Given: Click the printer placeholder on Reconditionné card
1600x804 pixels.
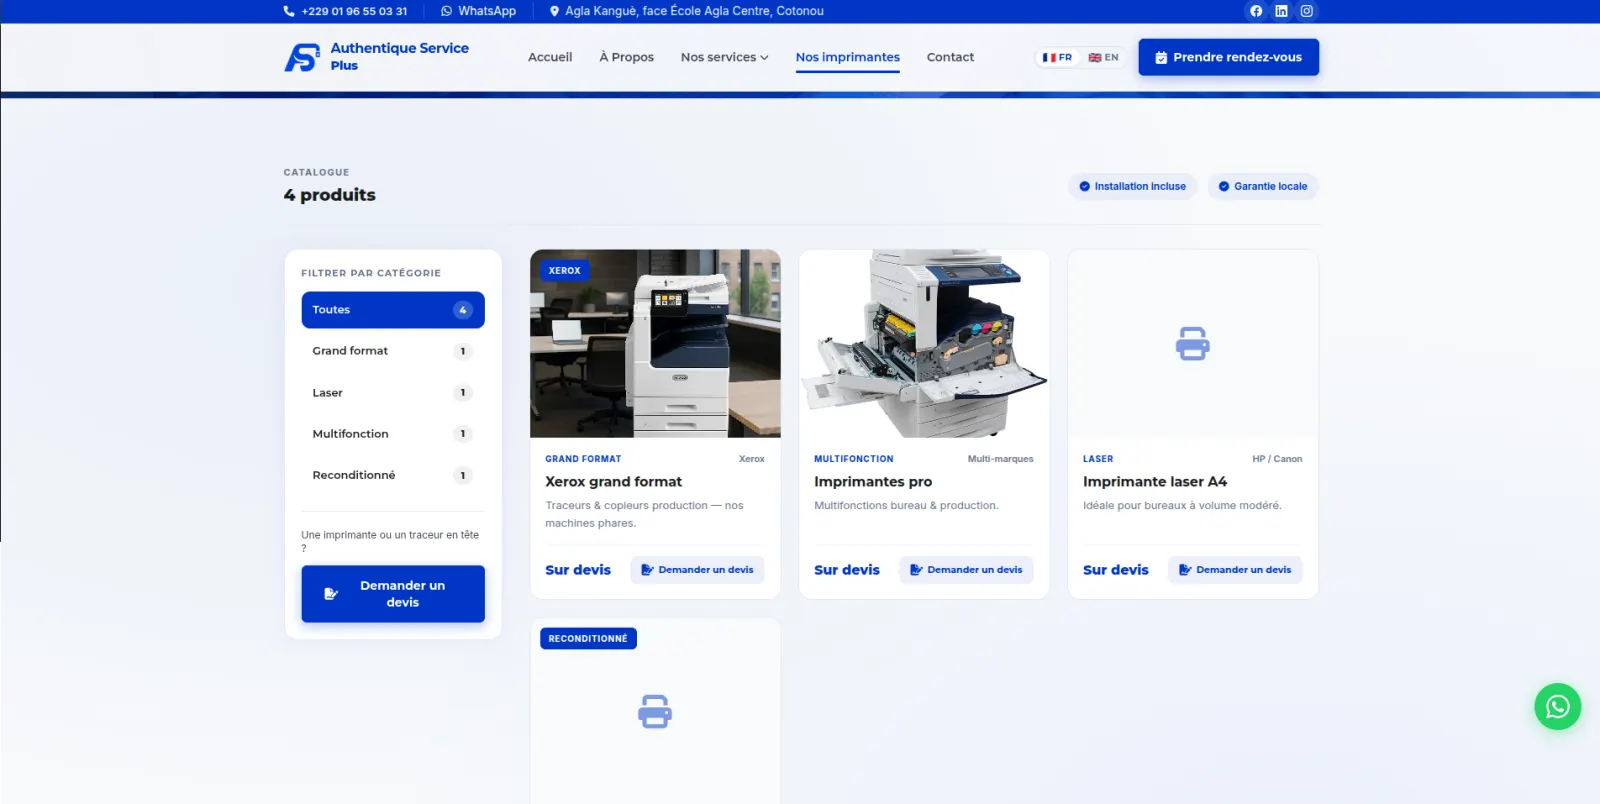Looking at the screenshot, I should click(x=655, y=711).
